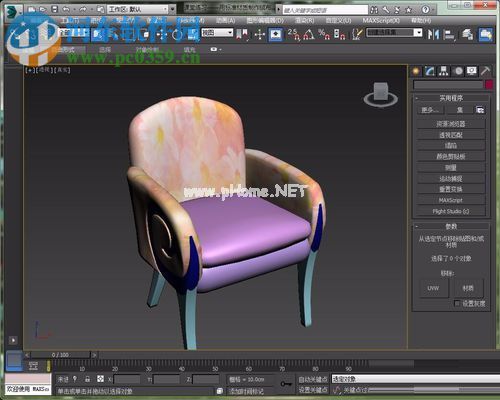Open the named selection sets dropdown

coord(394,33)
